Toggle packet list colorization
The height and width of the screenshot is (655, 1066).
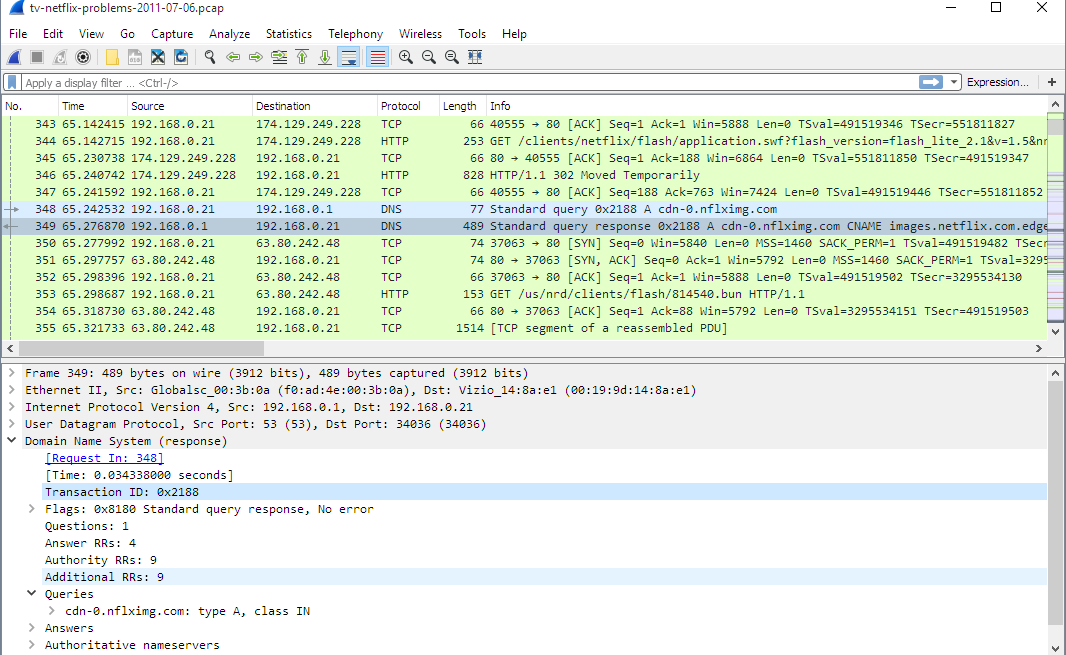click(377, 57)
